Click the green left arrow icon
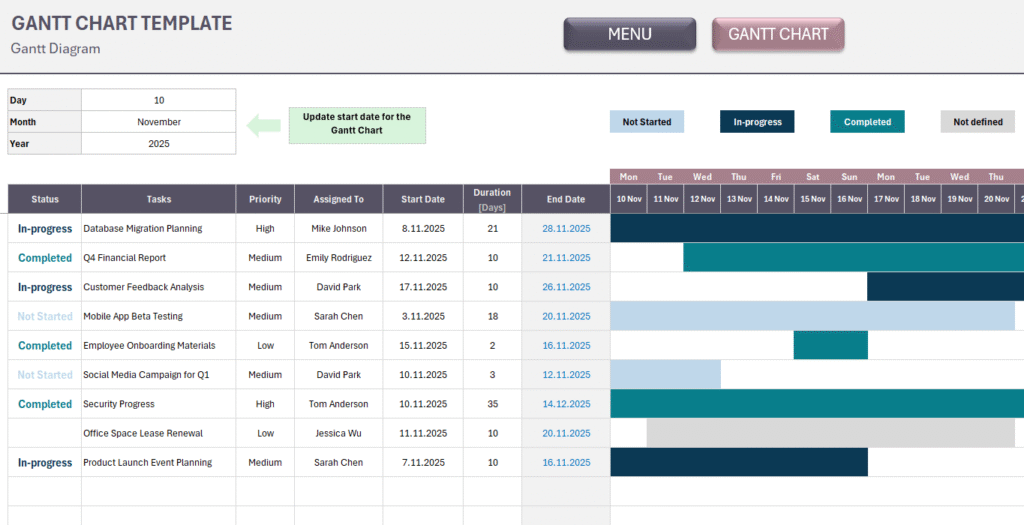 (x=263, y=125)
